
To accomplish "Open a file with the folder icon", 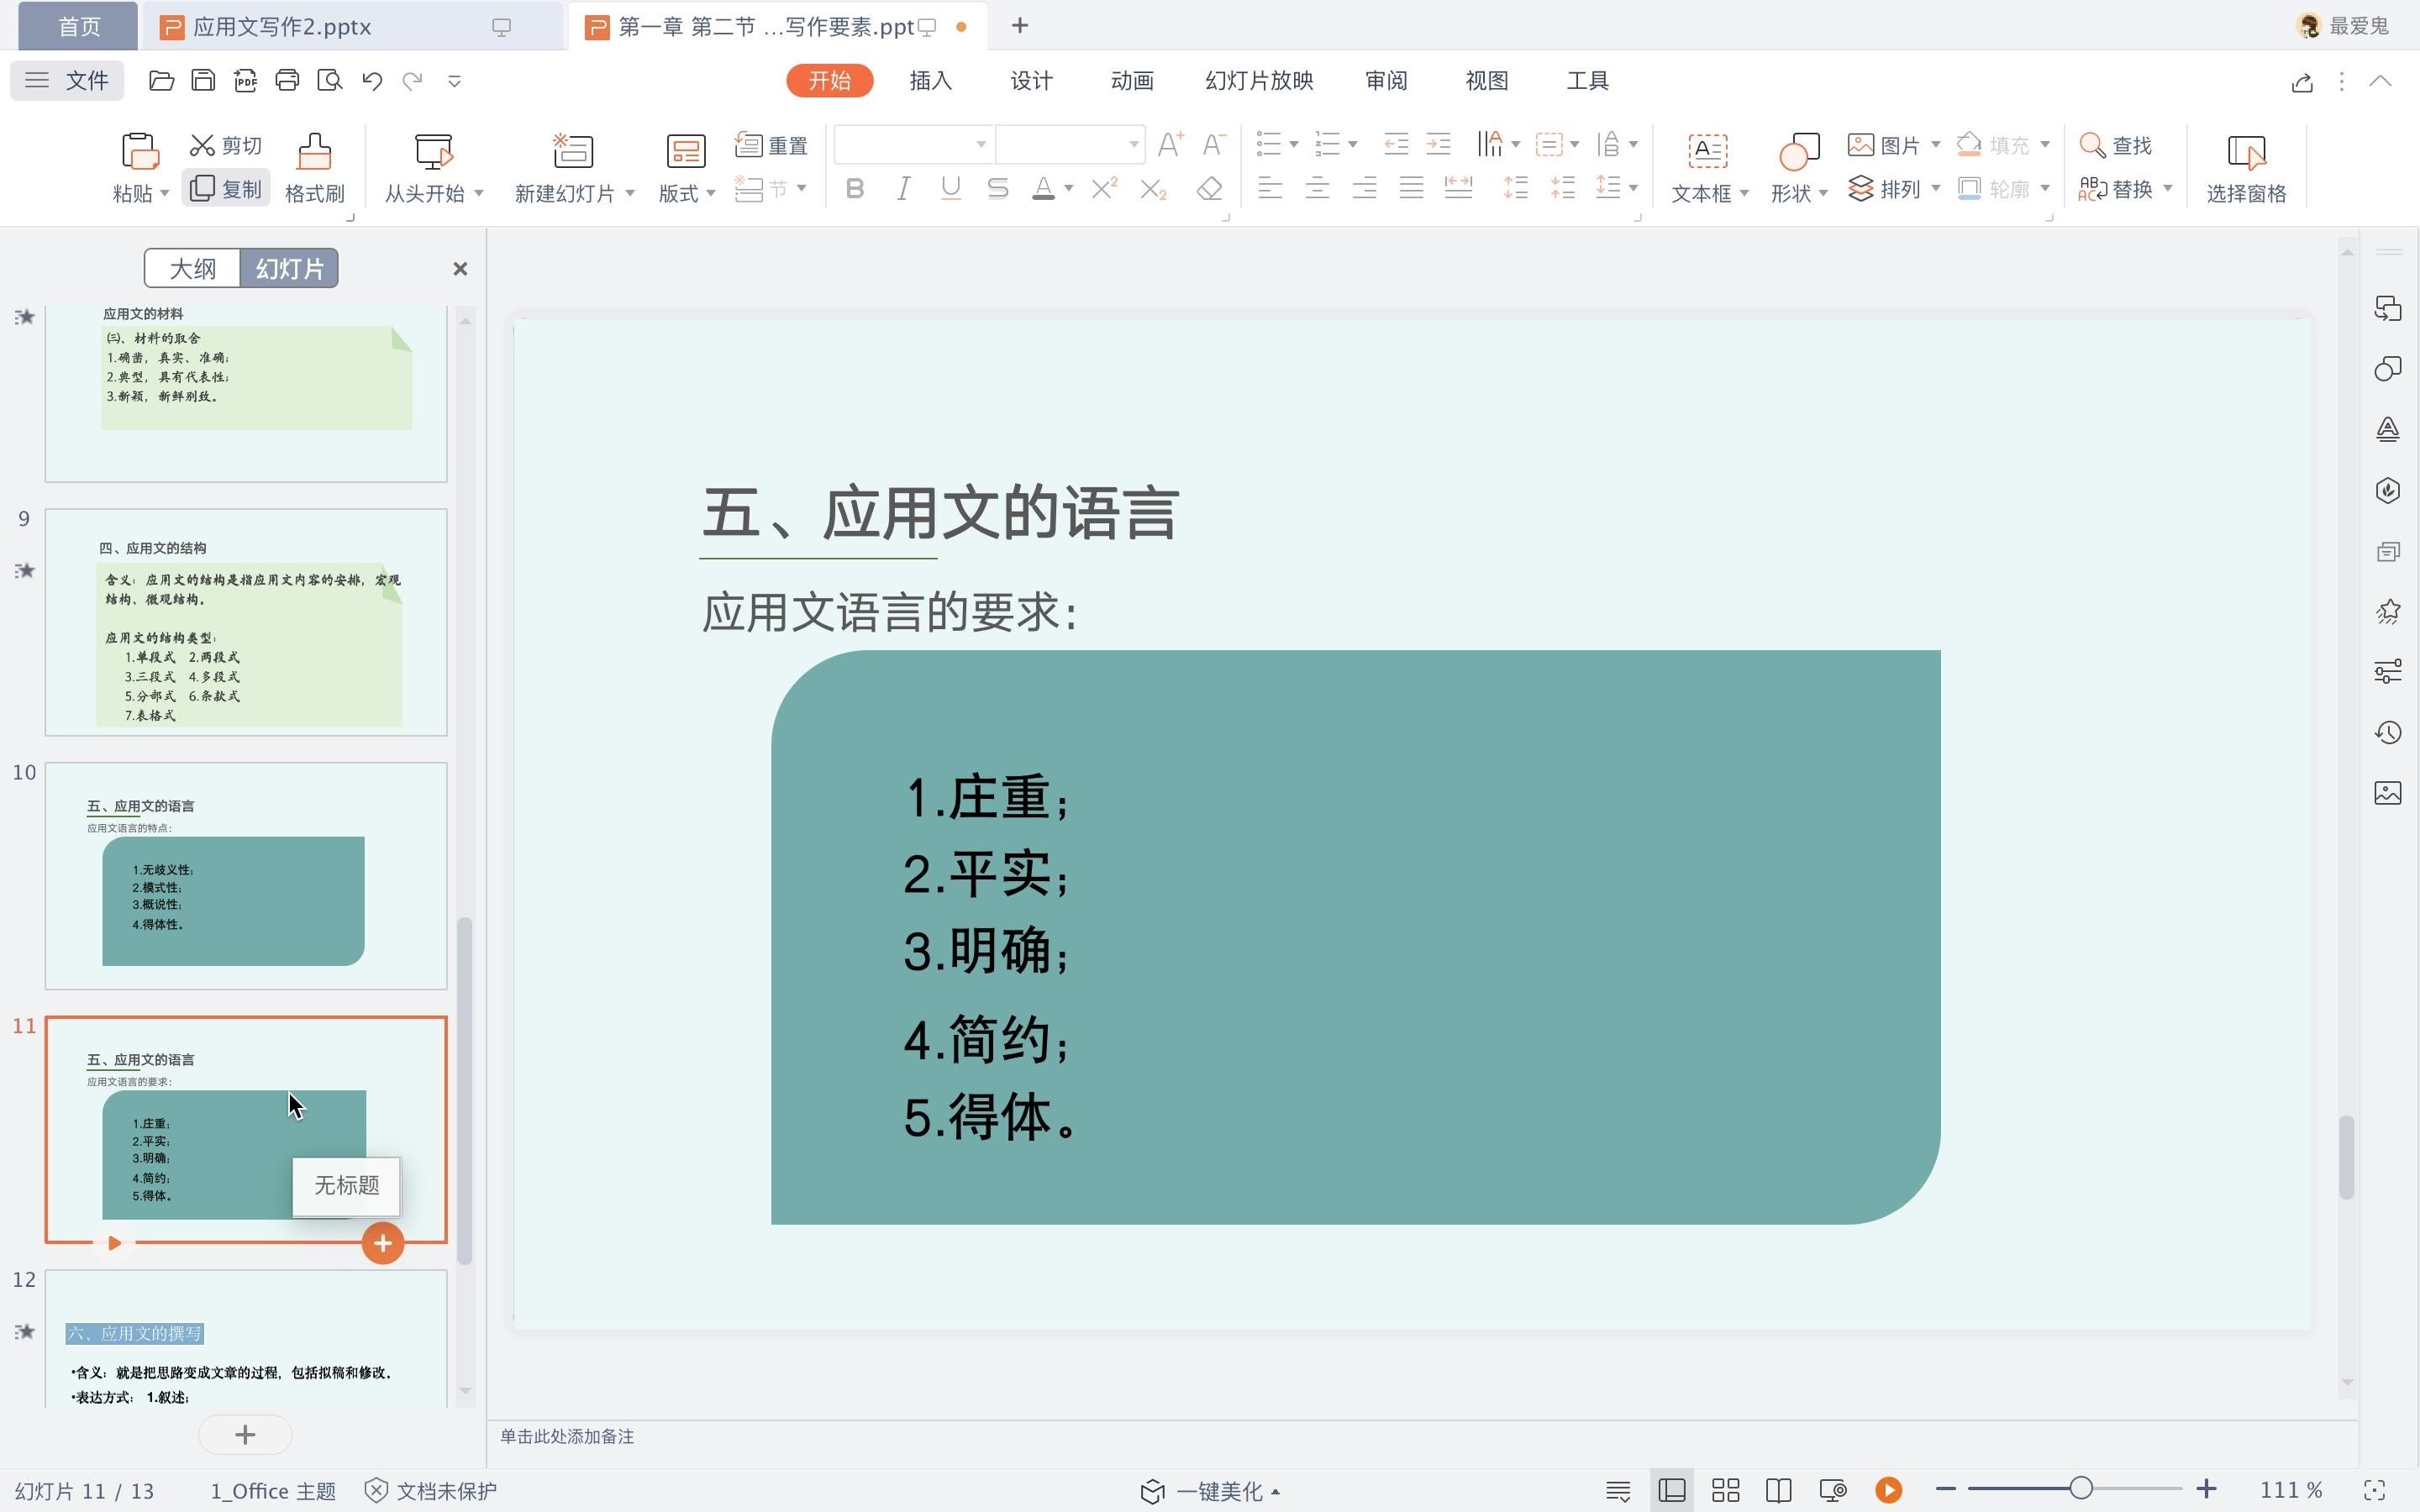I will click(161, 81).
